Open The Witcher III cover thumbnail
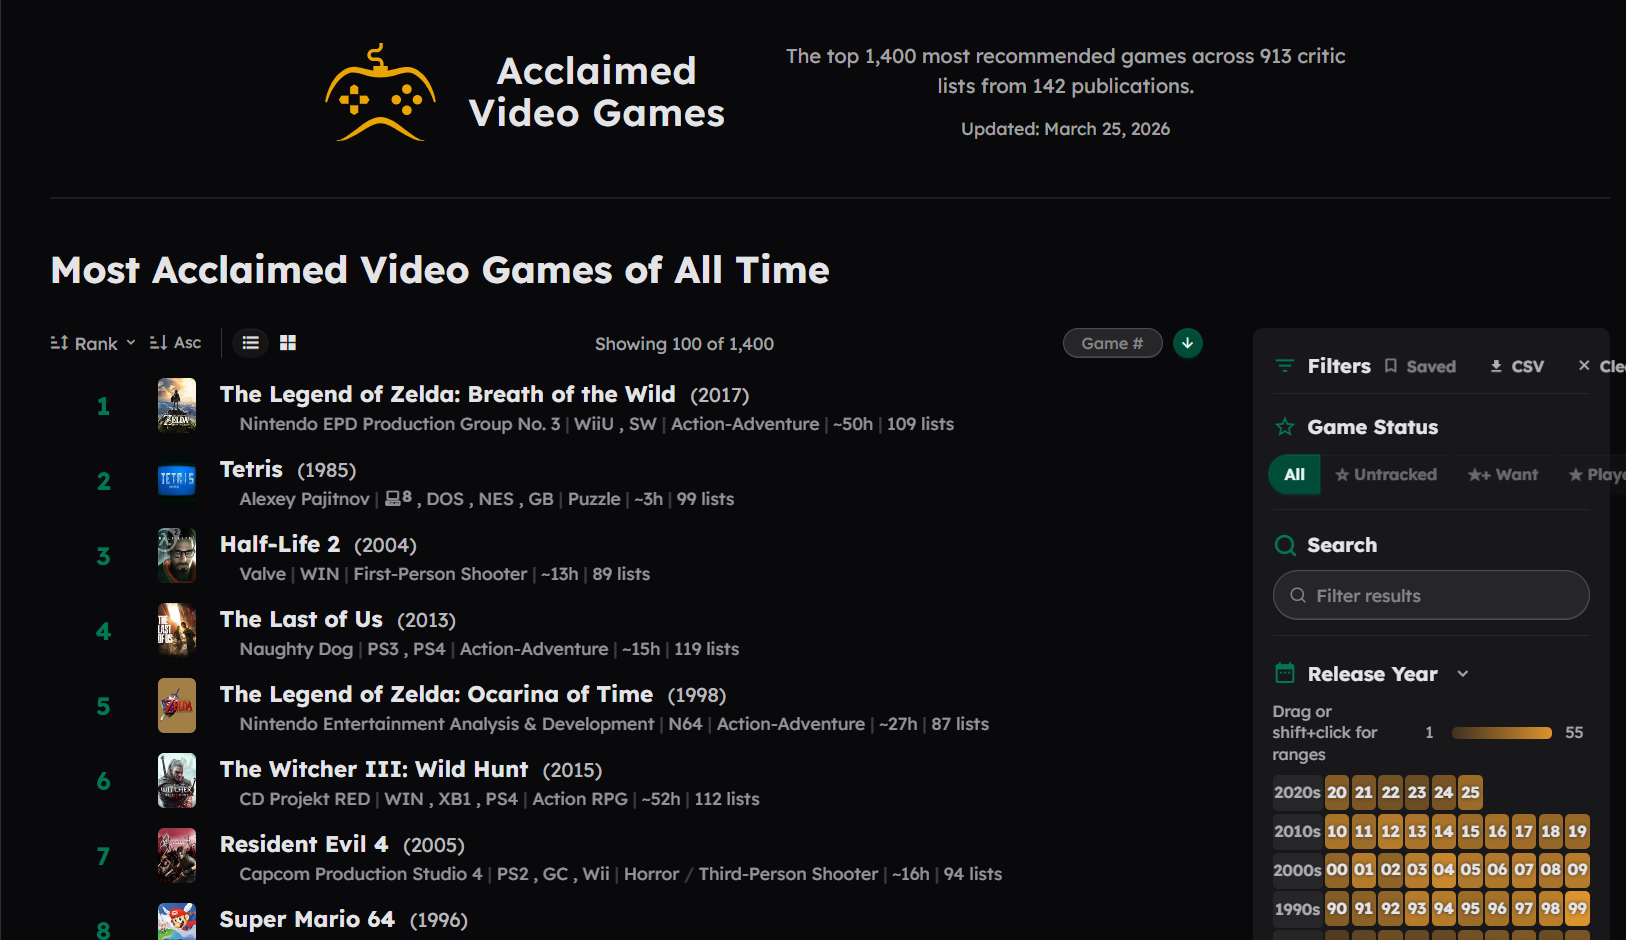 177,780
